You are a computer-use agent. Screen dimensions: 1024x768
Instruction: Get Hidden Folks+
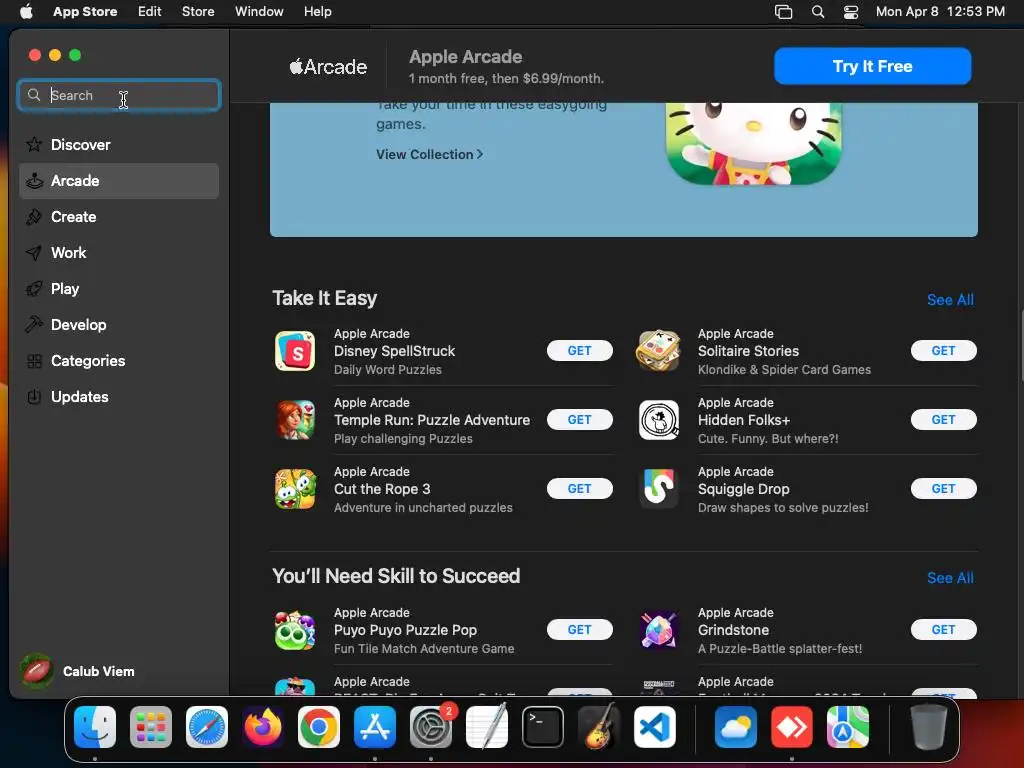point(943,420)
